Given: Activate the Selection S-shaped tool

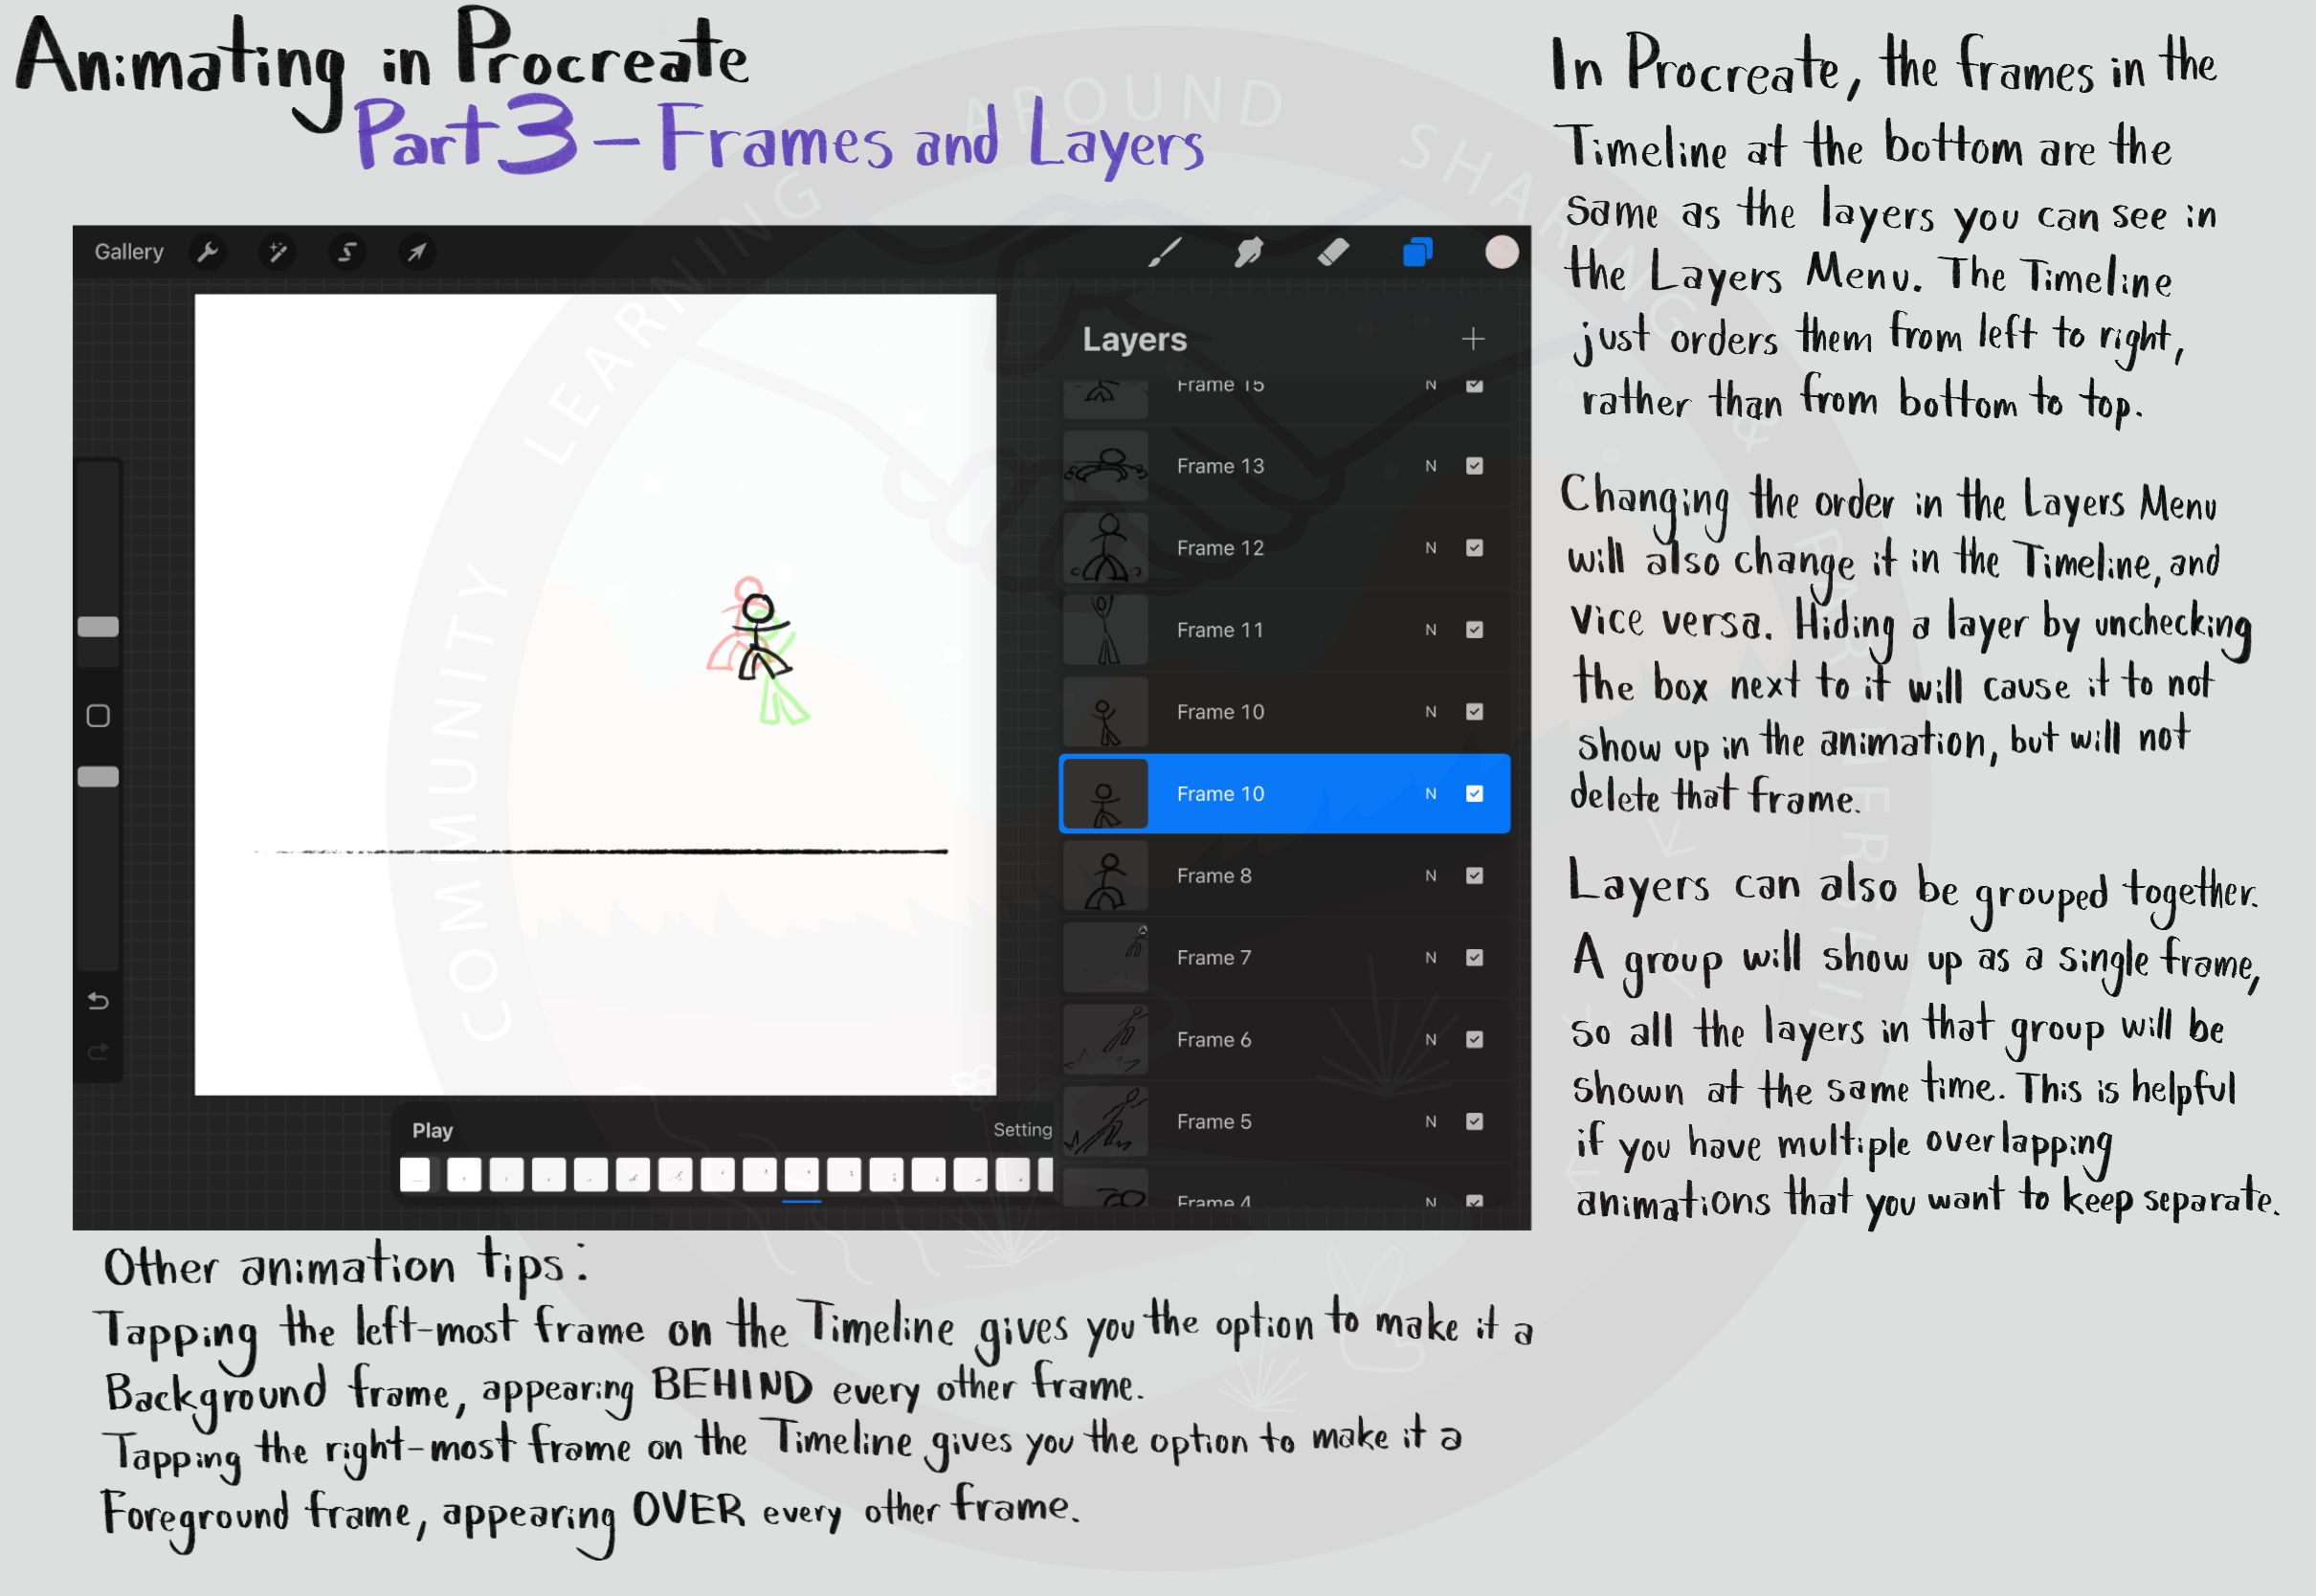Looking at the screenshot, I should pos(347,252).
